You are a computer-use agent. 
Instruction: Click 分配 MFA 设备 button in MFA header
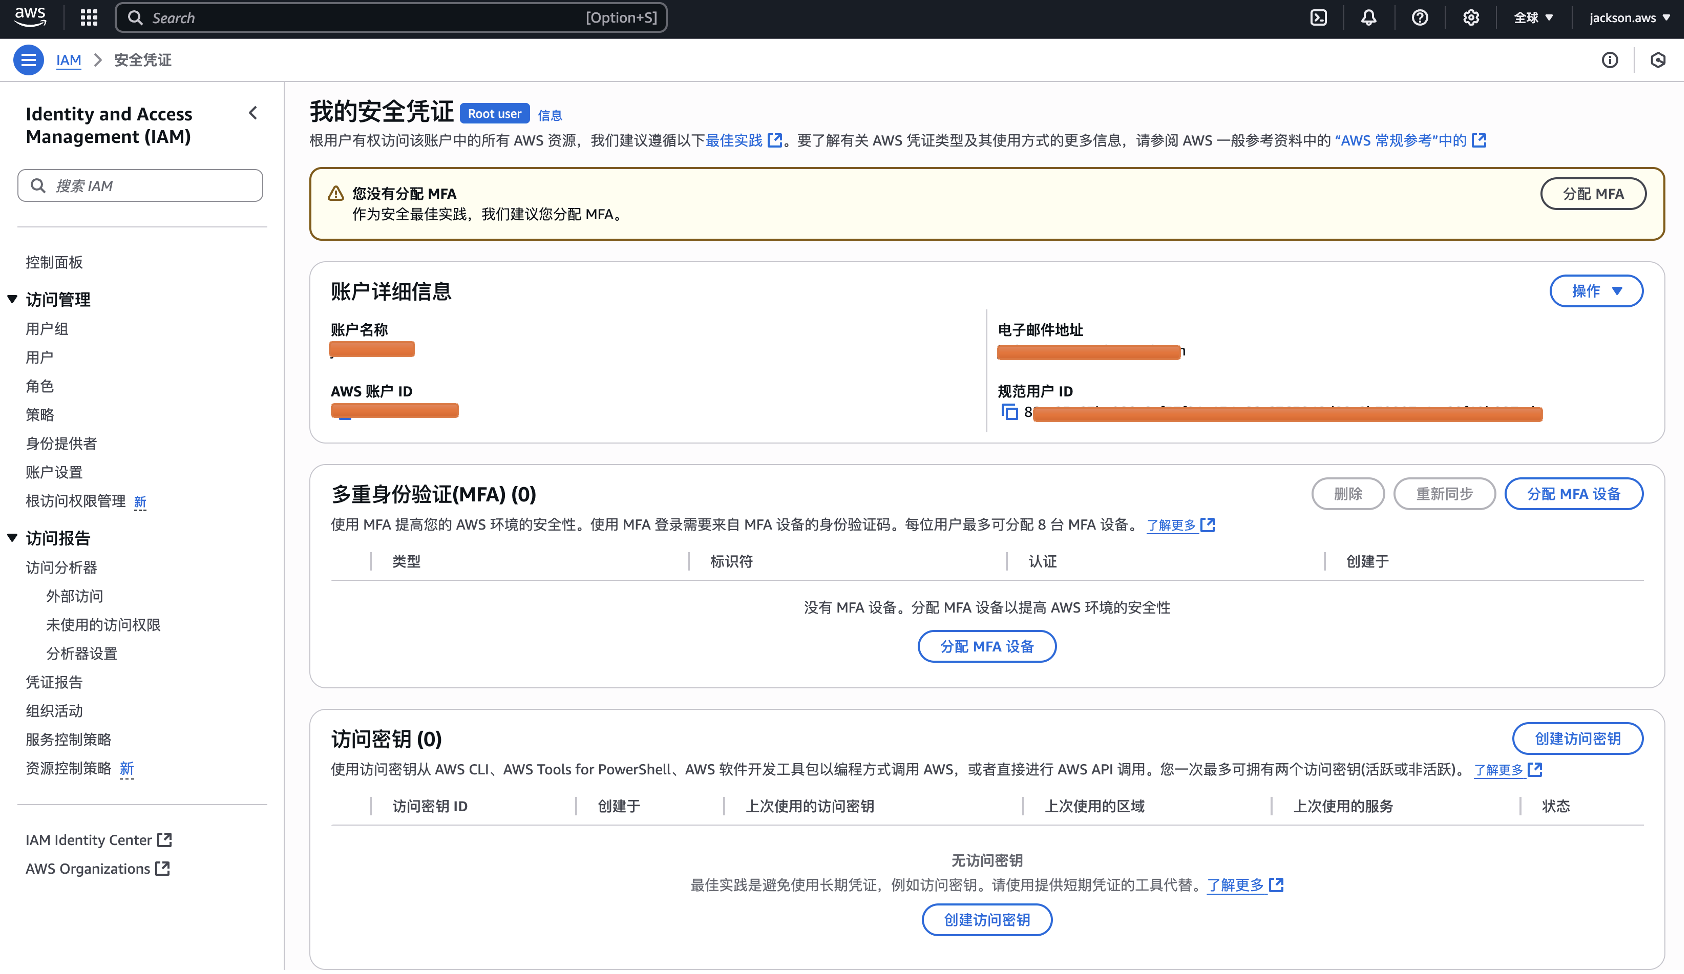click(x=1574, y=494)
